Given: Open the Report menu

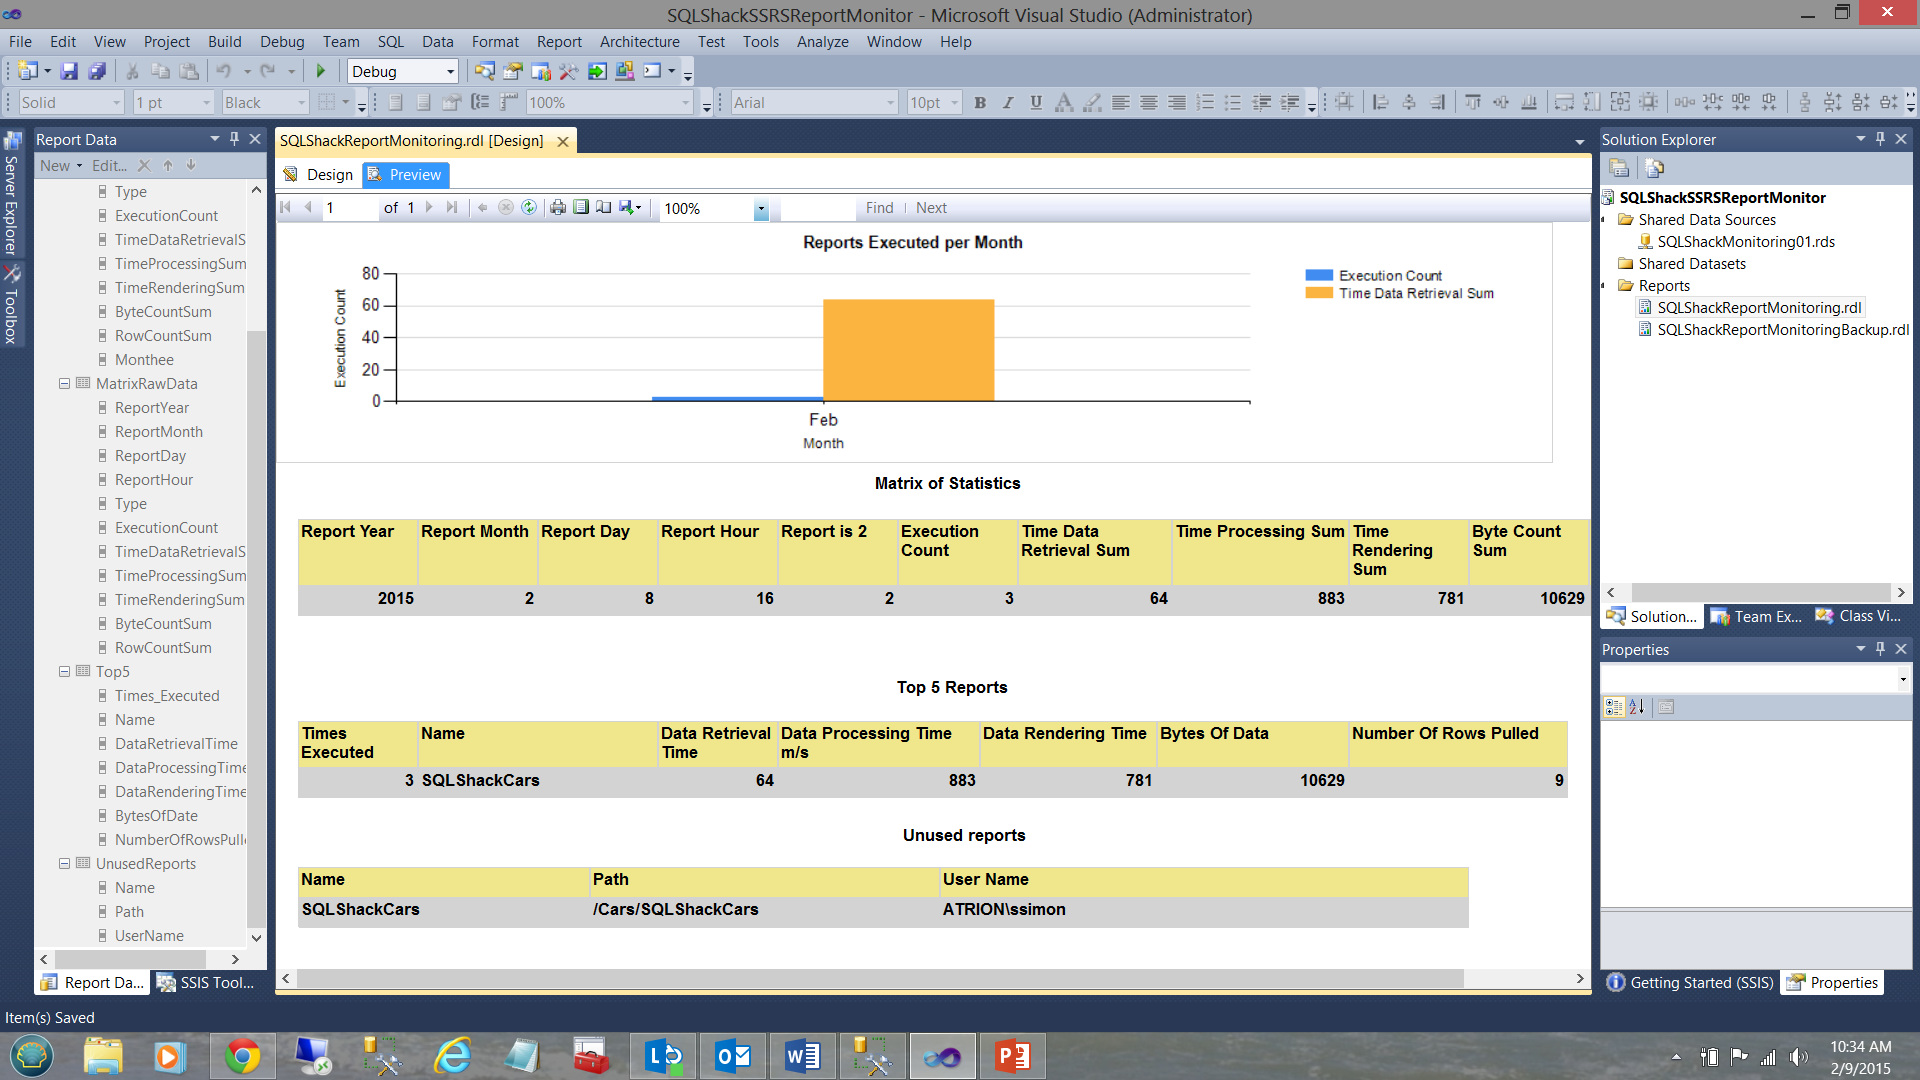Looking at the screenshot, I should point(558,41).
